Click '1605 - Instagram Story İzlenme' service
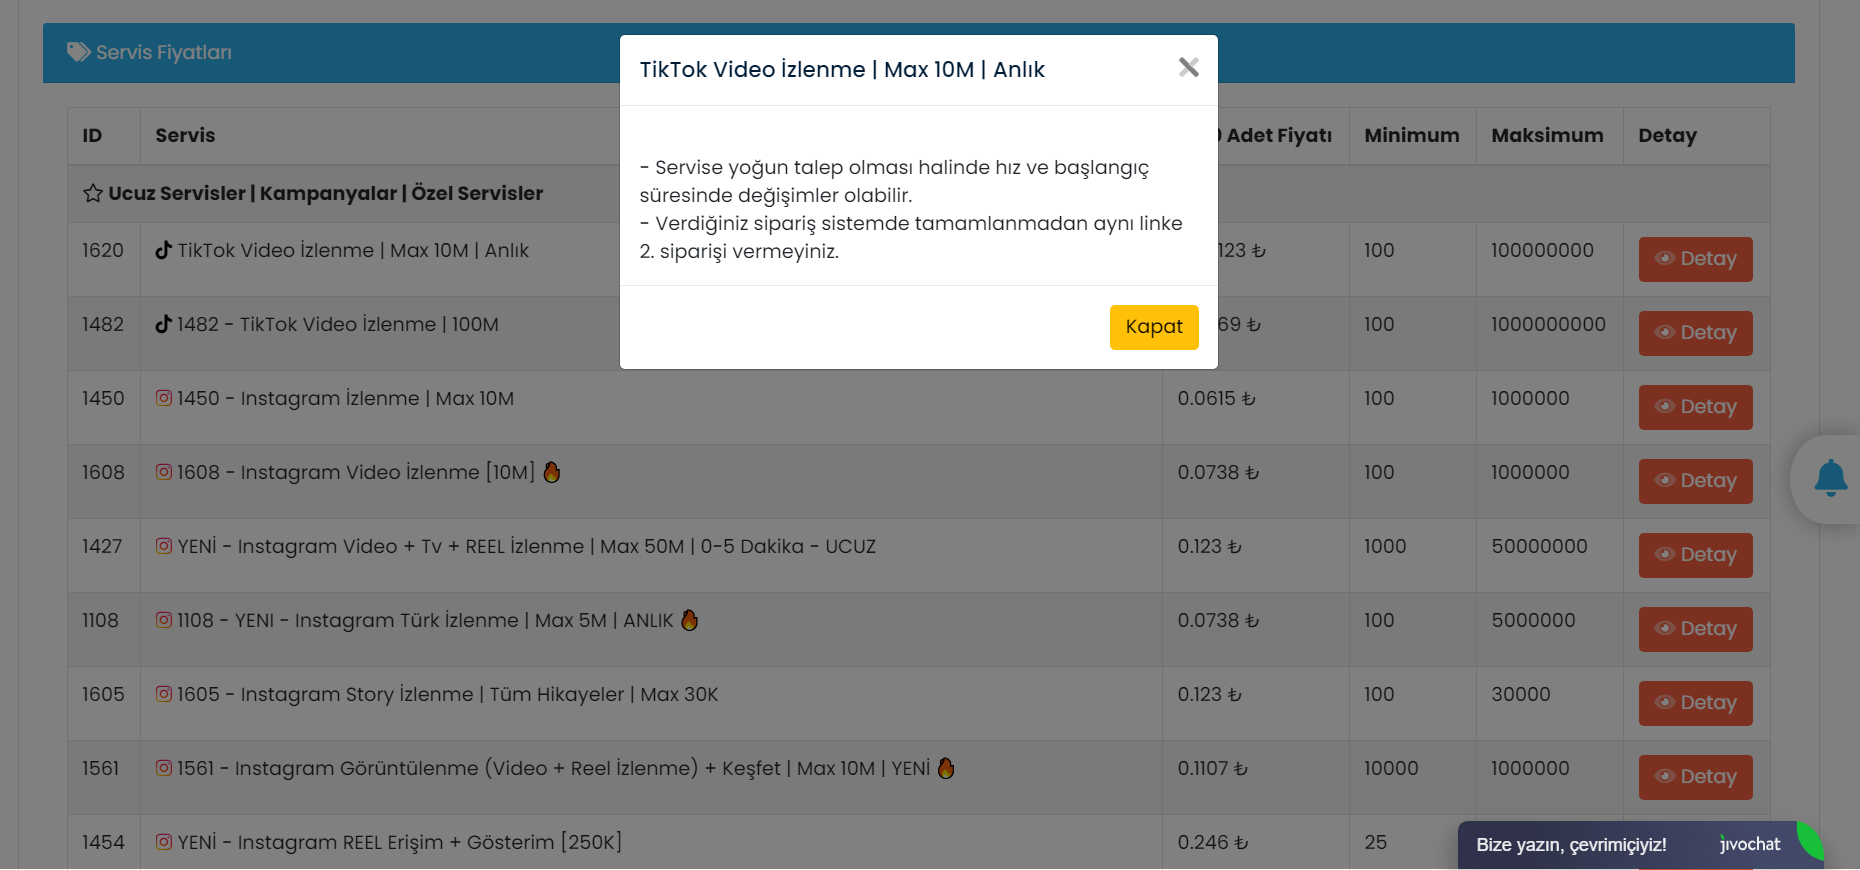 [x=447, y=694]
